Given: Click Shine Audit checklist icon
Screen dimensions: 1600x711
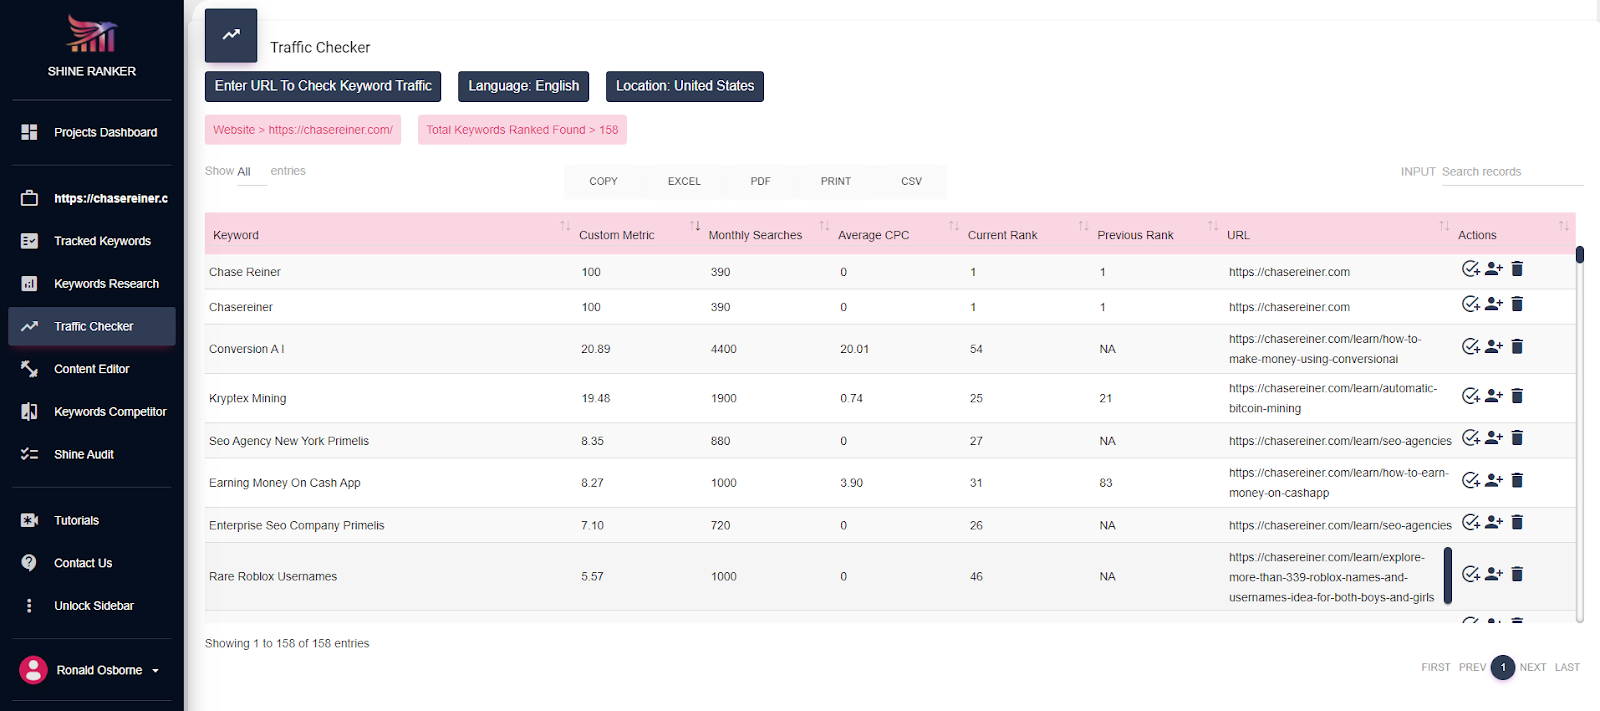Looking at the screenshot, I should [29, 454].
